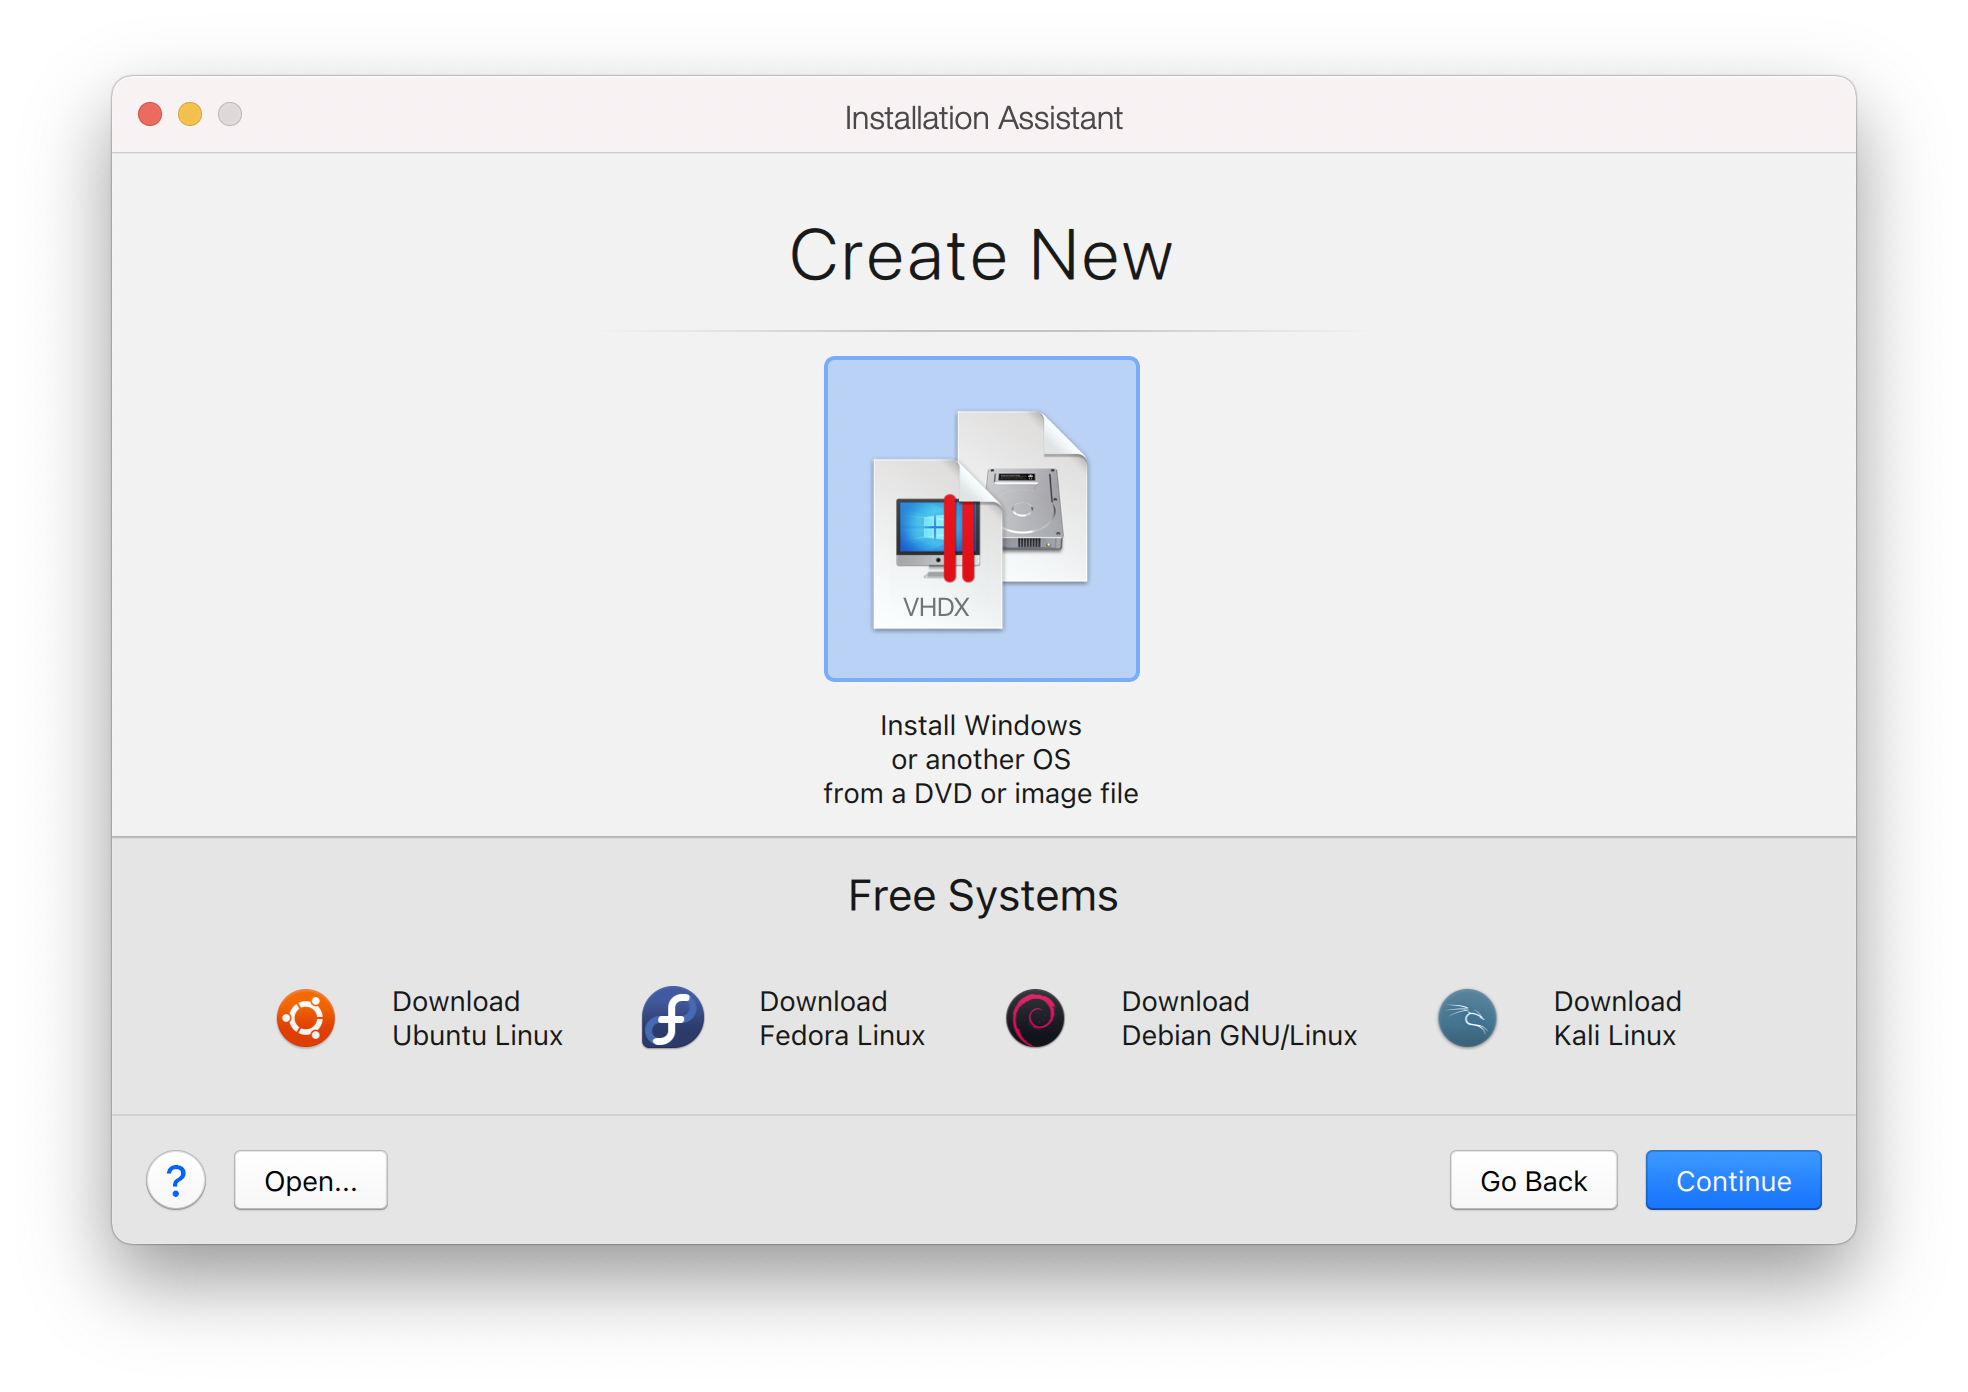Screen dimensions: 1968x1392
Task: Select Download Debian GNU/Linux text
Action: coord(1238,1018)
